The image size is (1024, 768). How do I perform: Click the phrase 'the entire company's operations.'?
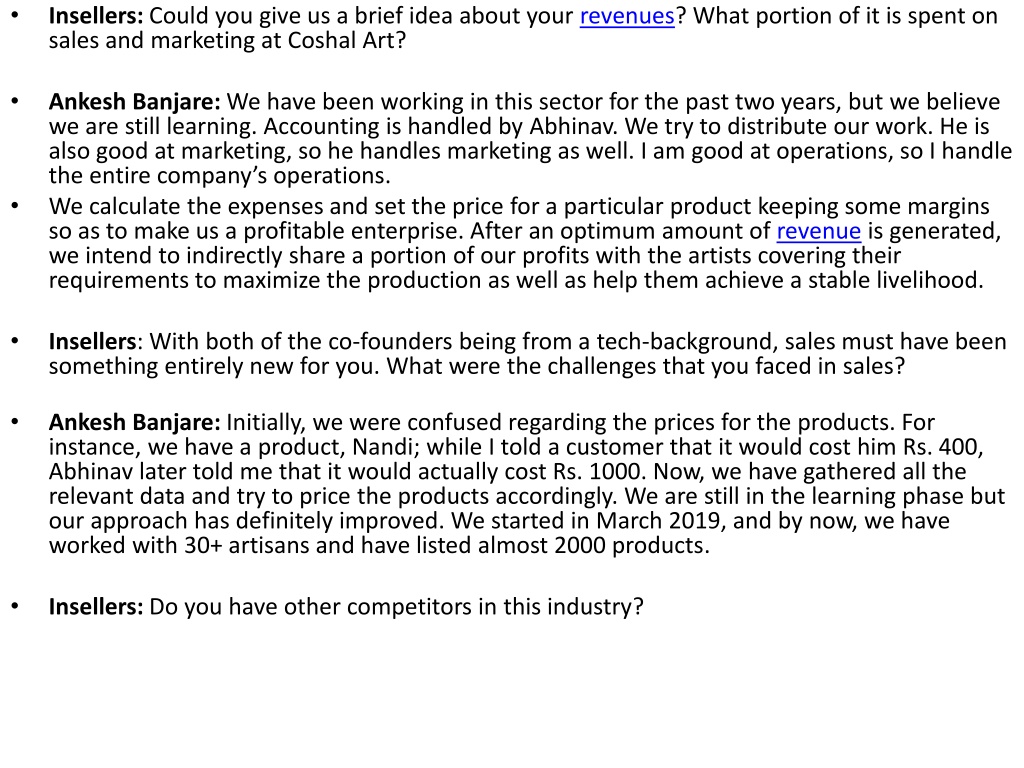(219, 176)
